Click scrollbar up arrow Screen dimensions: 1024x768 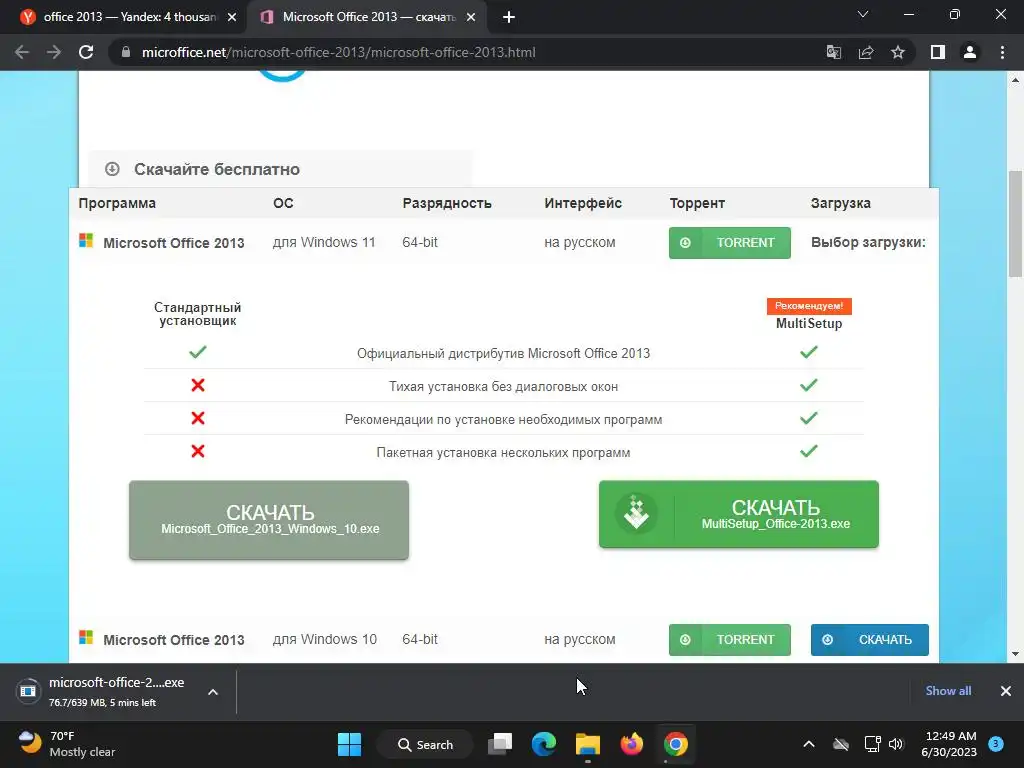(x=1016, y=80)
